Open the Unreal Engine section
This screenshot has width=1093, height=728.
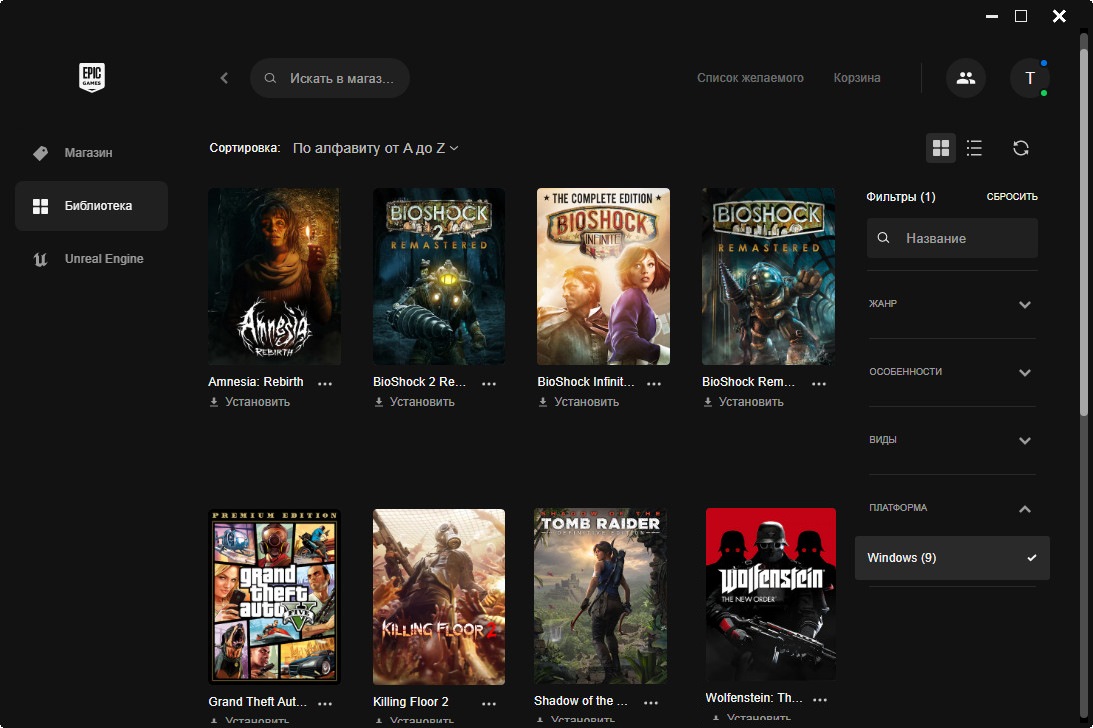(x=91, y=259)
